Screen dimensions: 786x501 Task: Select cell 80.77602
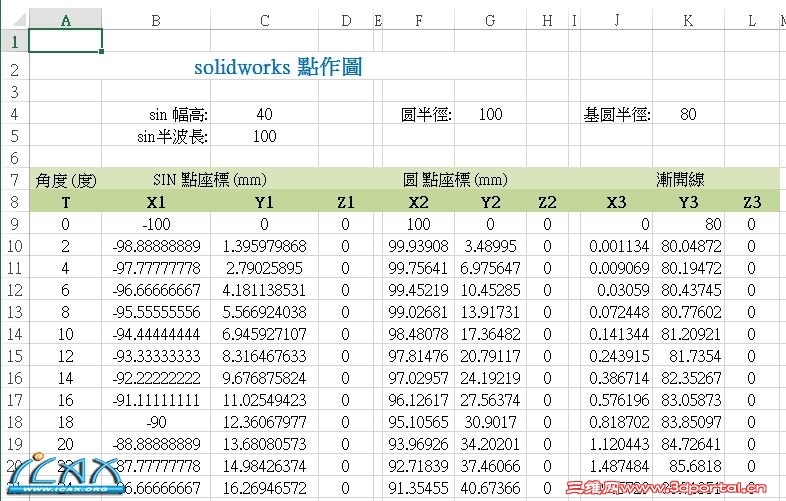pos(688,312)
